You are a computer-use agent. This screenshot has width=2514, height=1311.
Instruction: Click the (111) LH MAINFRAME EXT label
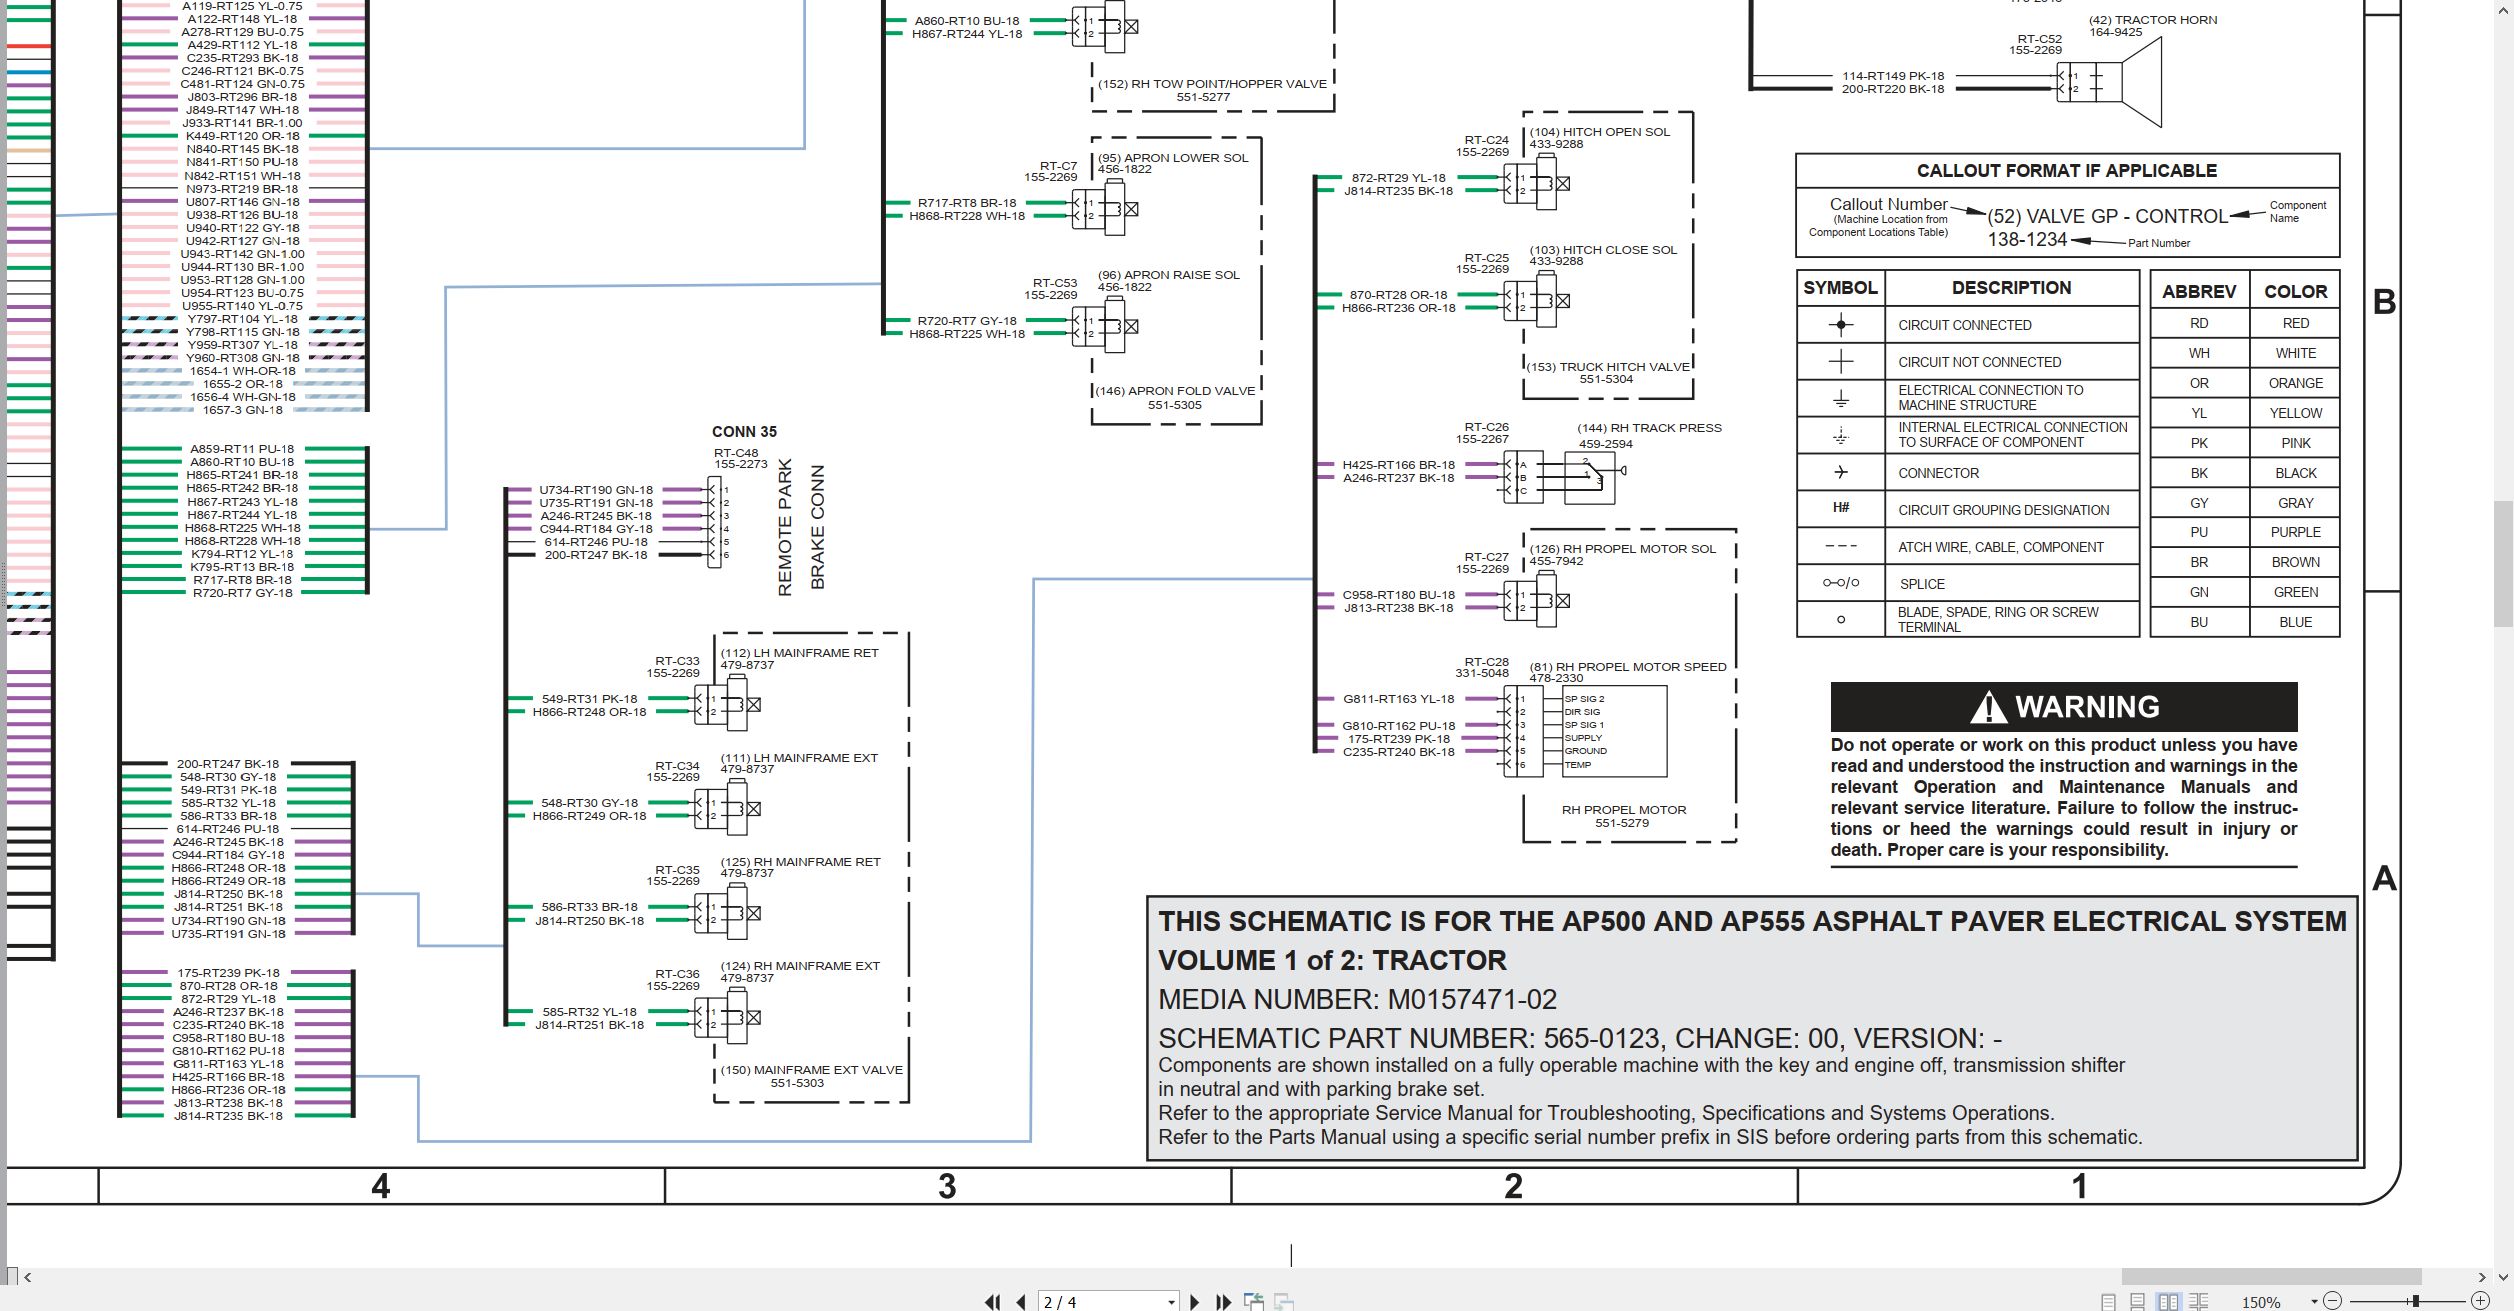(799, 758)
